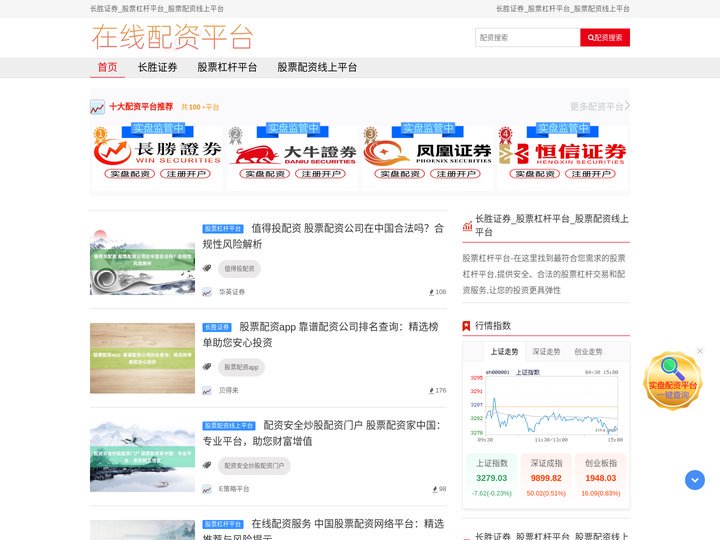Viewport: 720px width, 540px height.
Task: Open article title 股票配资app 靠谱配资公司排名查询
Action: (x=321, y=335)
